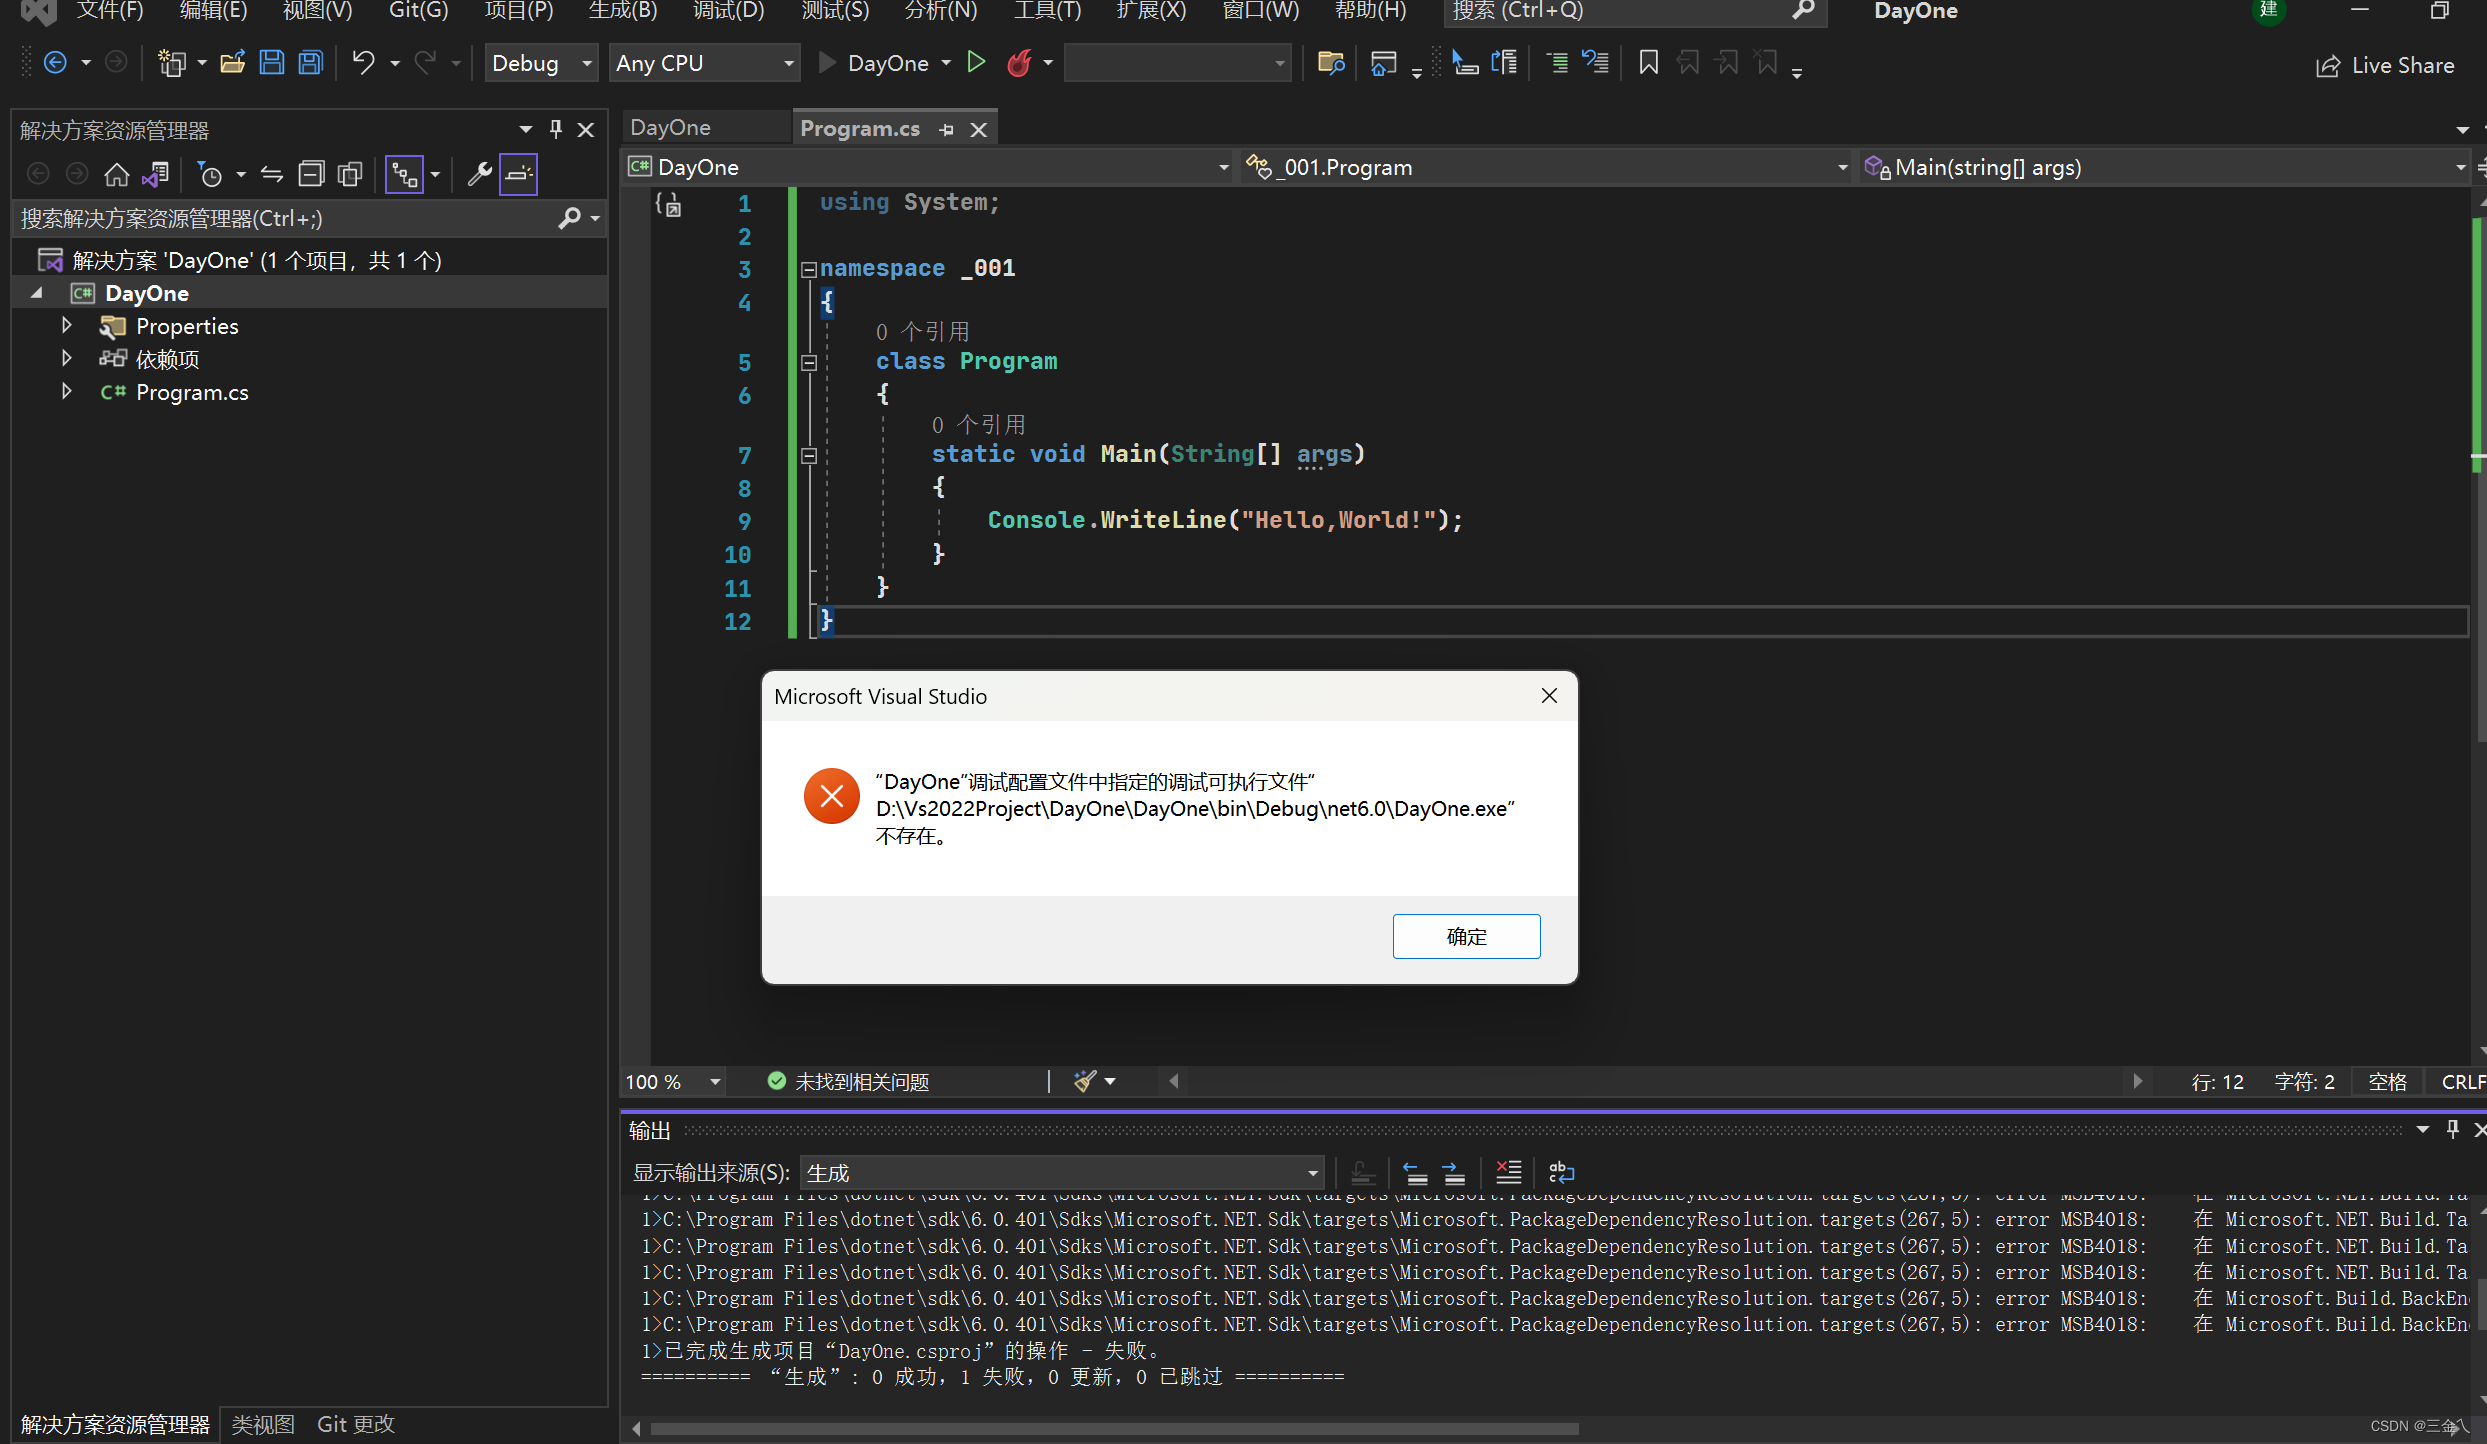Open the 调试(D) menu
The height and width of the screenshot is (1444, 2487).
(x=728, y=11)
